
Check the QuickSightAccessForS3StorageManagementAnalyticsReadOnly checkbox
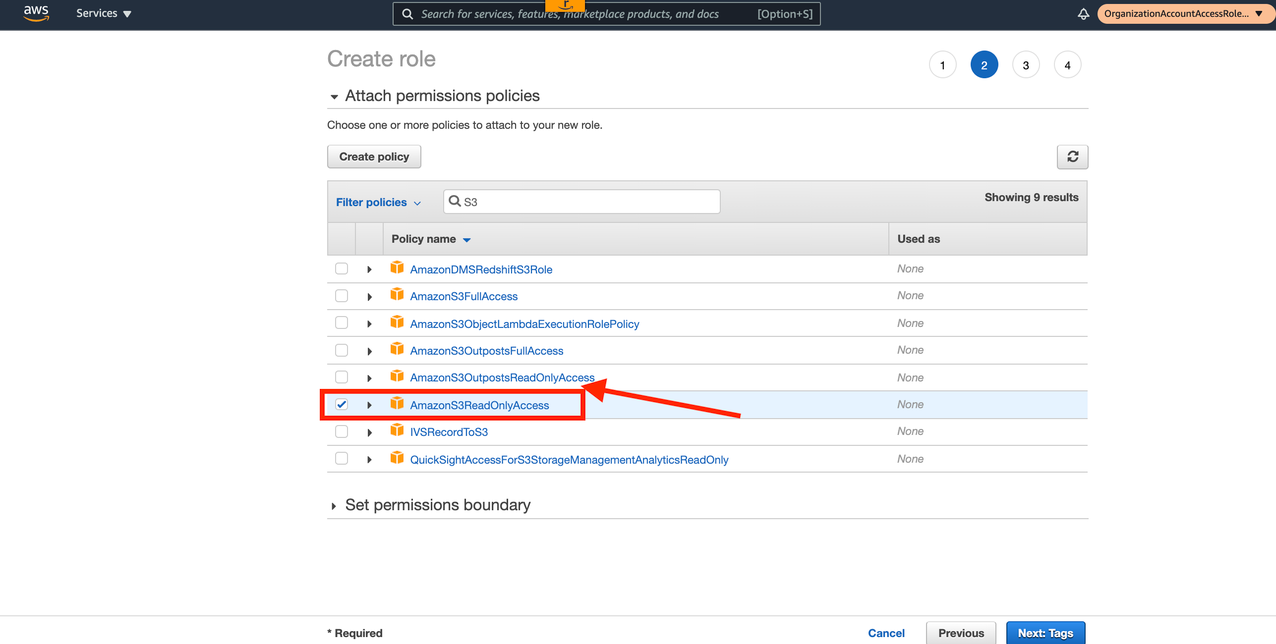[341, 459]
